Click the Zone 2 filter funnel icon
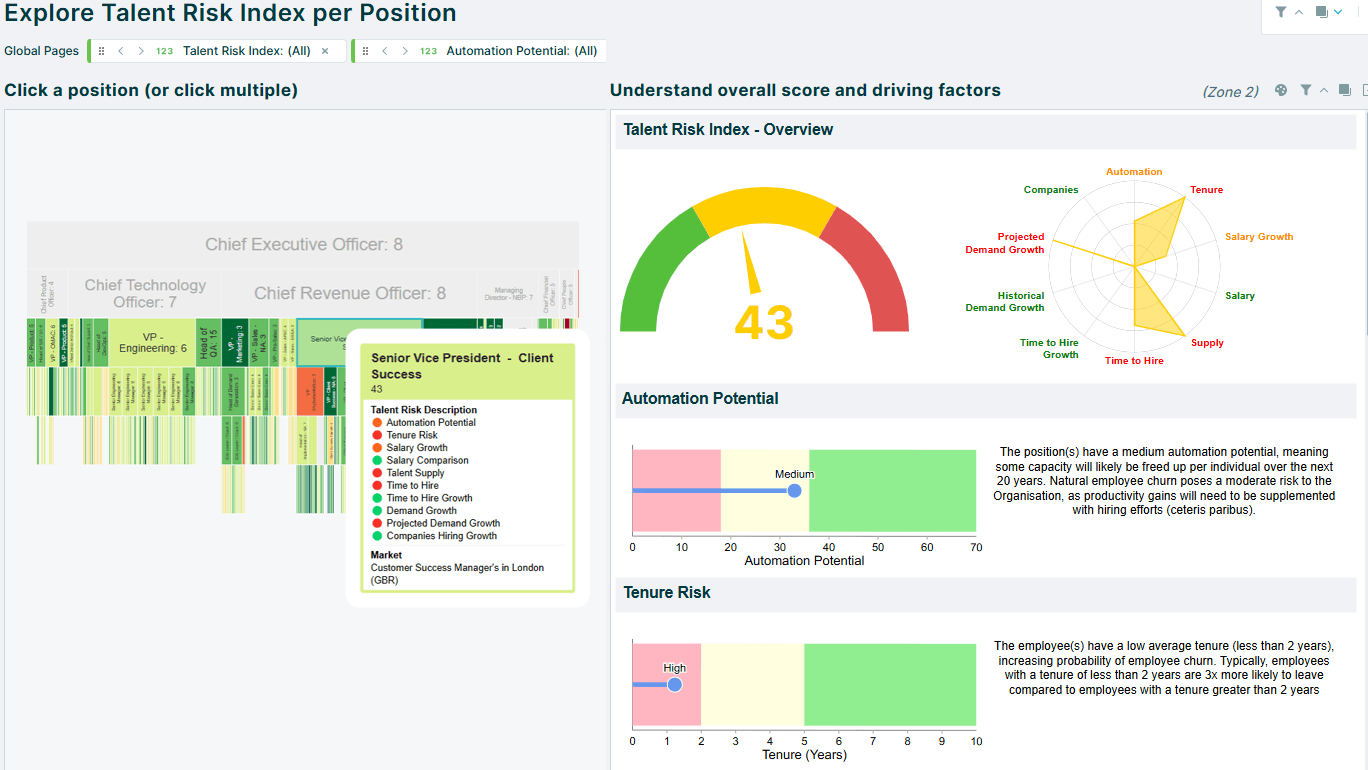The image size is (1368, 770). [x=1305, y=90]
